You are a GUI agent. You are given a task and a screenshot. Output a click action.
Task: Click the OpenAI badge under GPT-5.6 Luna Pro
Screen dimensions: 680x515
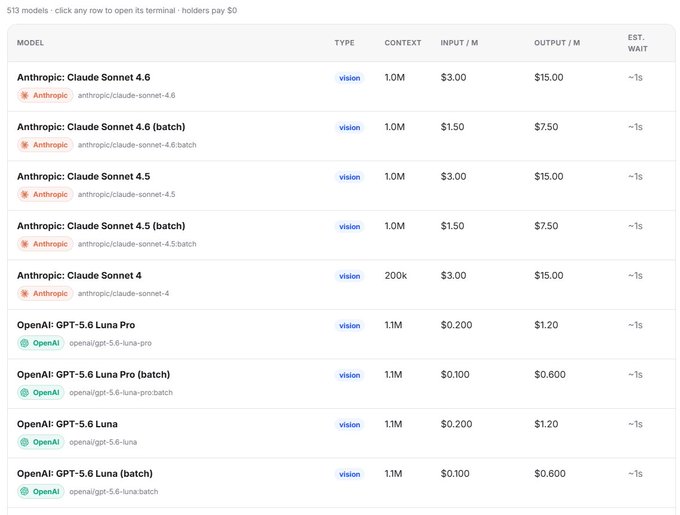click(41, 343)
